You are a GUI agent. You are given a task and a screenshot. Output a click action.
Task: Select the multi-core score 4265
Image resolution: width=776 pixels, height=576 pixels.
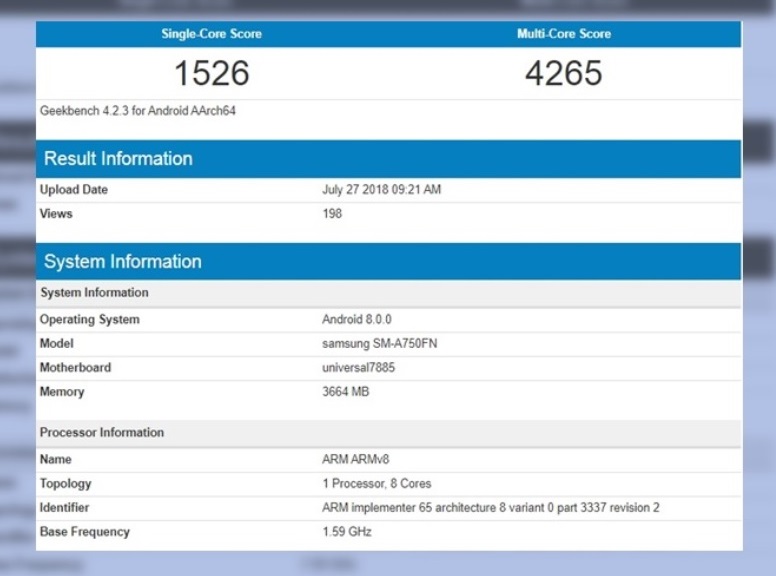click(564, 73)
